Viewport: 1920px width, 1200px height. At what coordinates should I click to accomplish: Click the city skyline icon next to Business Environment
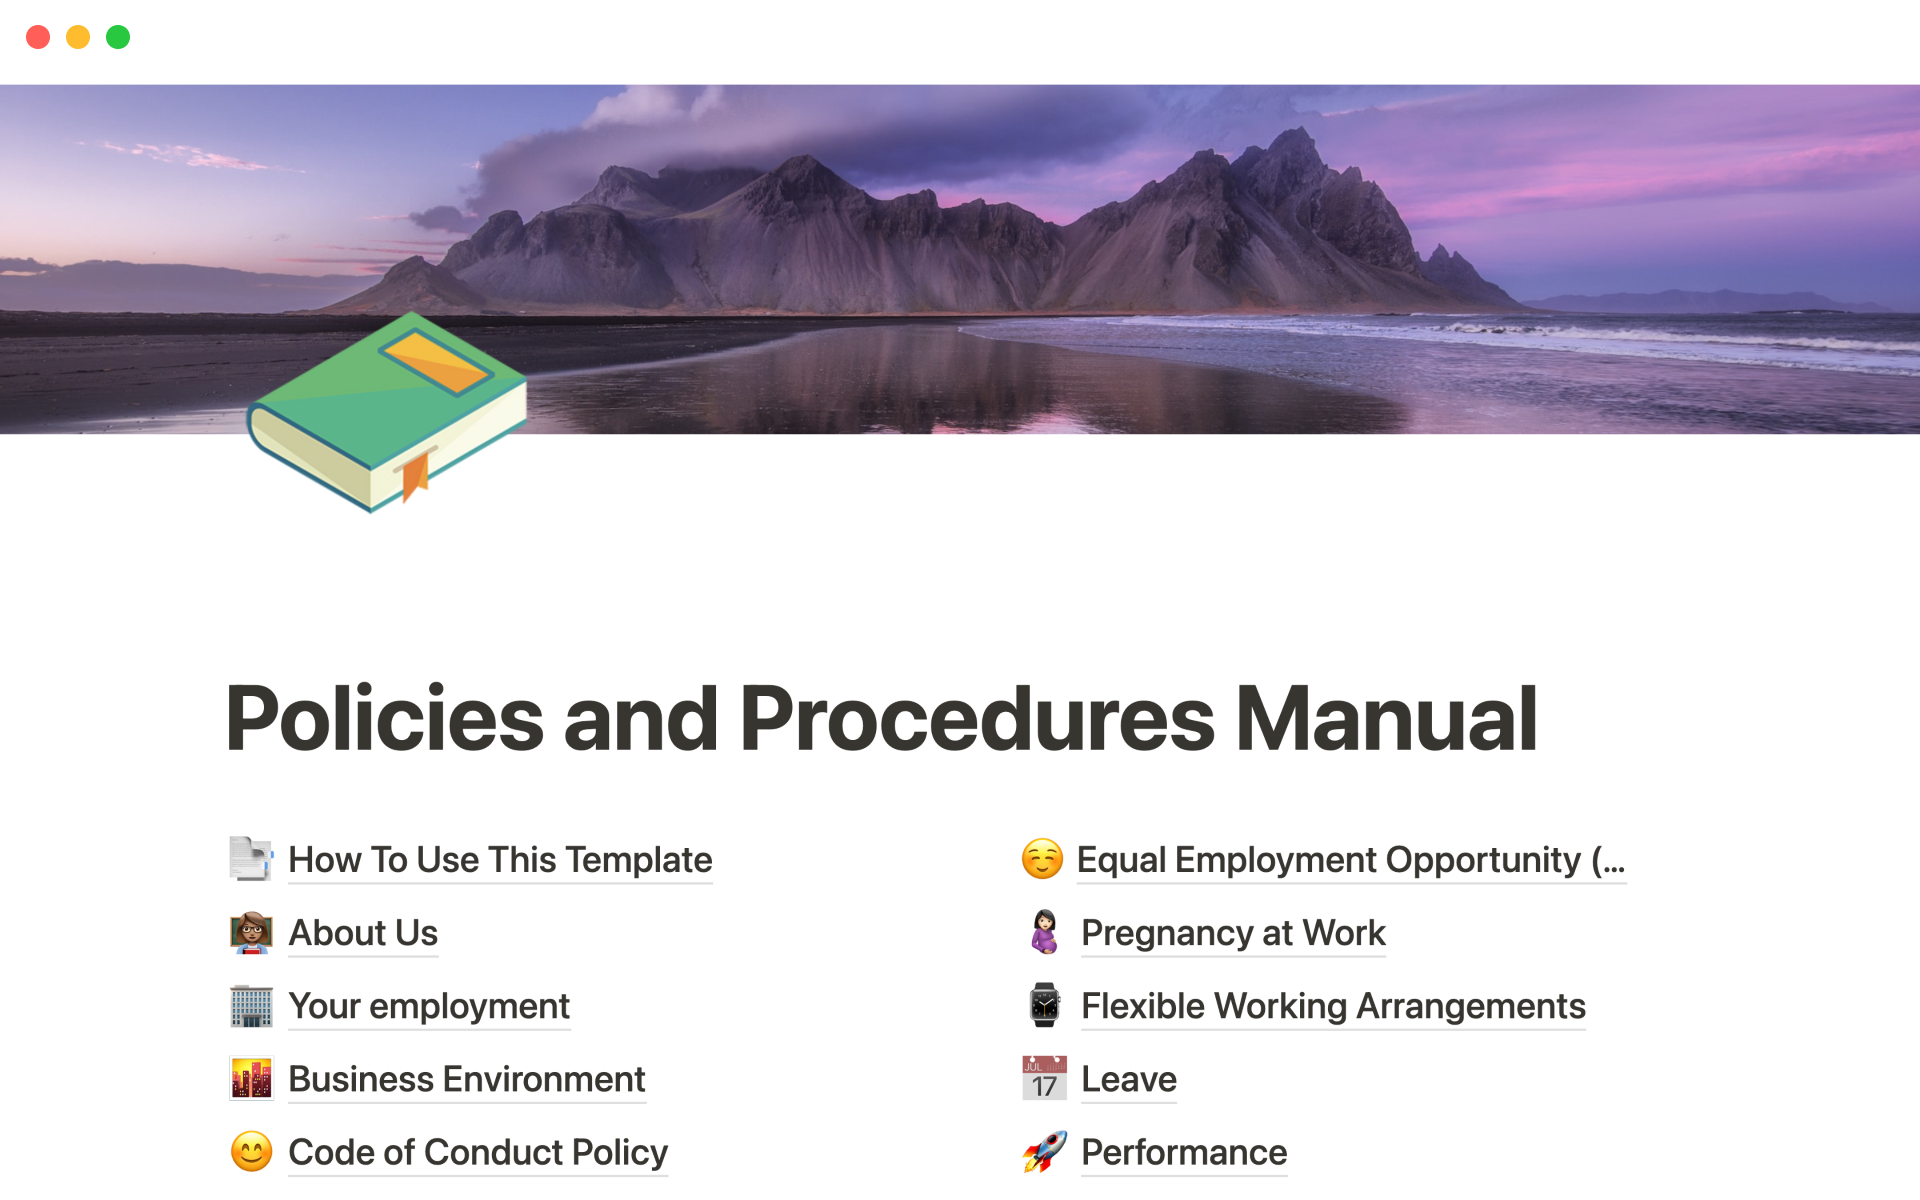[252, 1077]
